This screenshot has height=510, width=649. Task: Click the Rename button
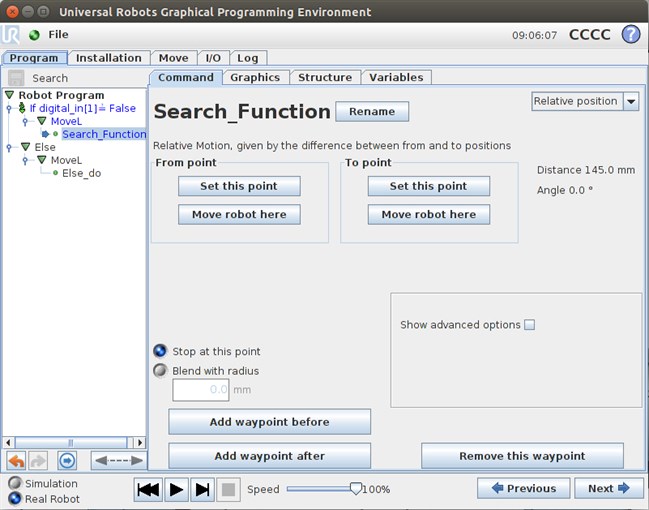pyautogui.click(x=372, y=111)
